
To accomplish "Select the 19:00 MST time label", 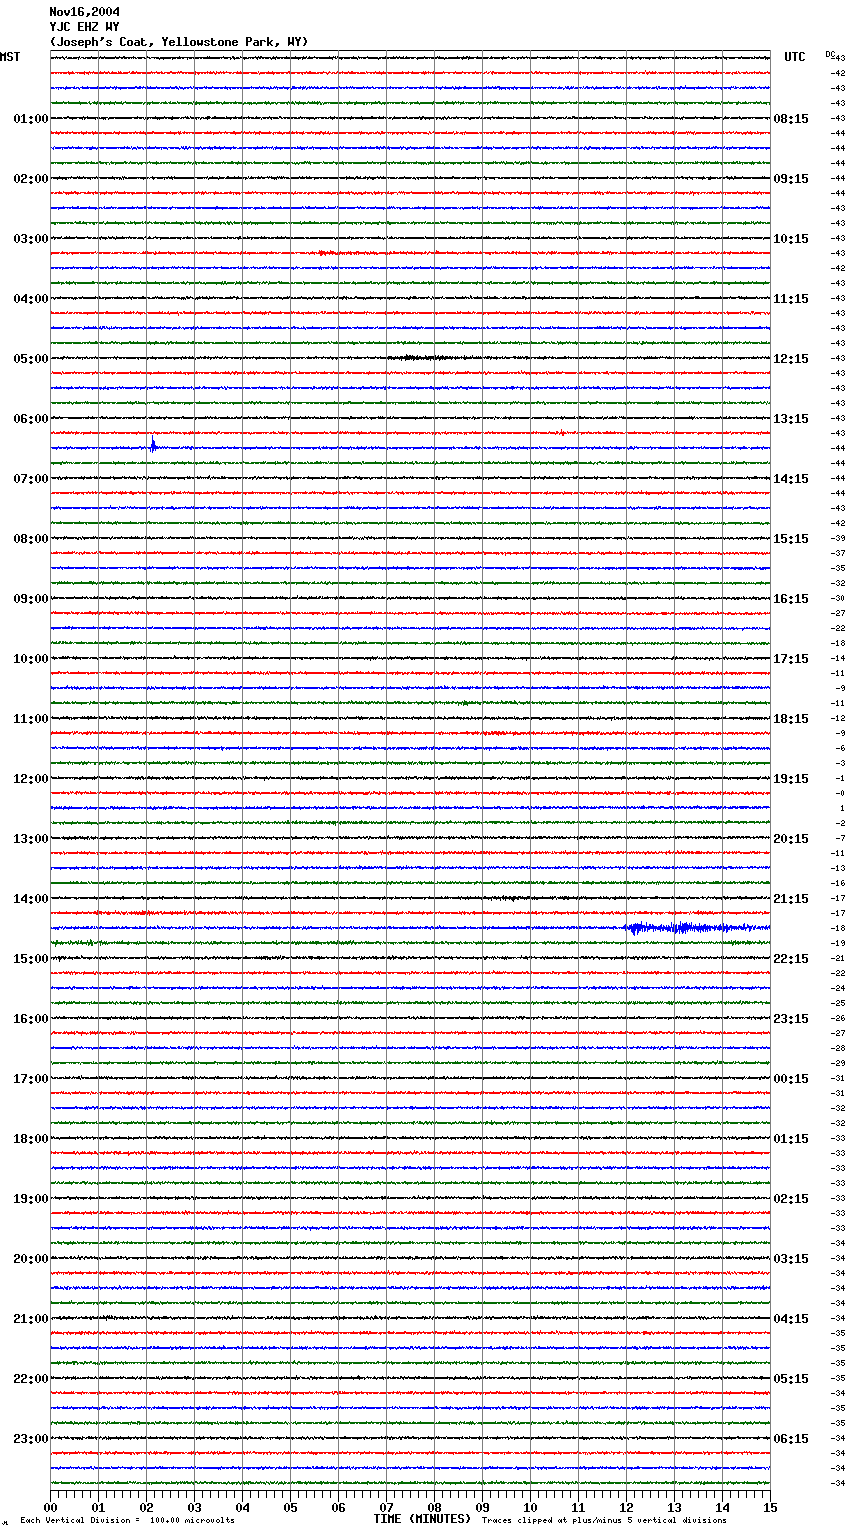I will coord(31,1199).
